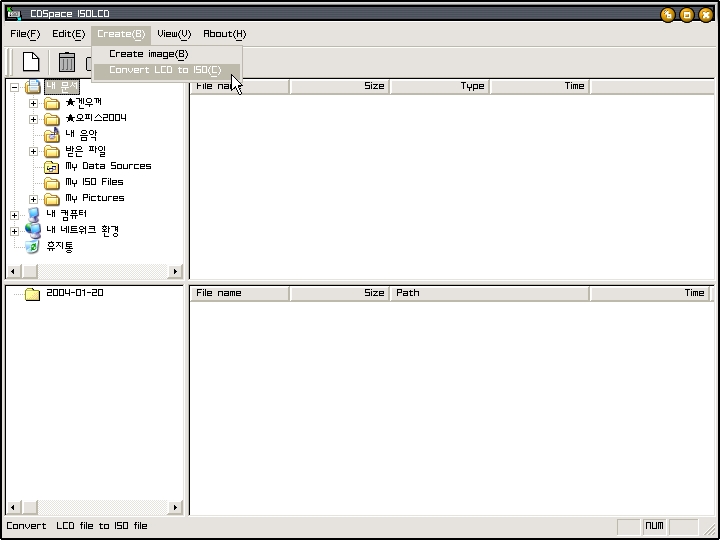Select the 휴지통 recycle bin icon
The width and height of the screenshot is (720, 540).
coord(33,247)
